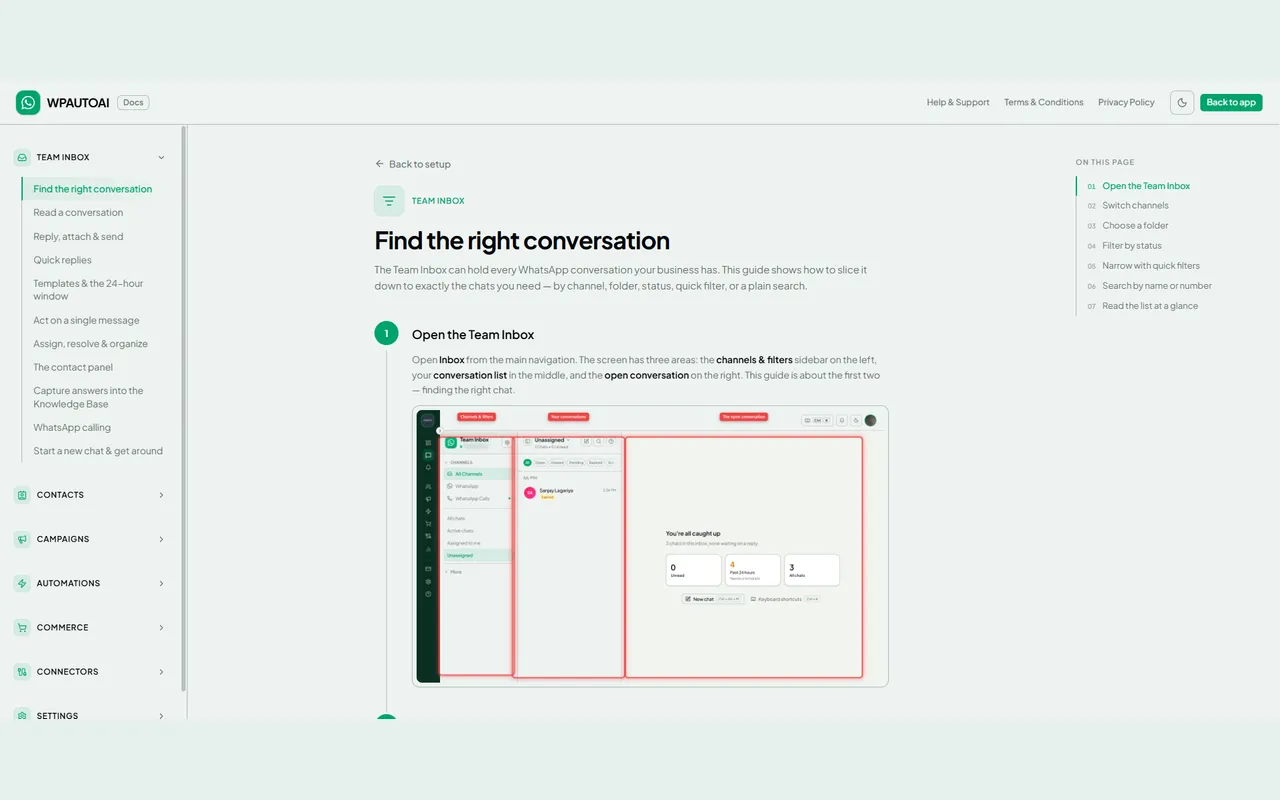Collapse the Team Inbox sidebar section chevron
The height and width of the screenshot is (800, 1280).
pos(161,157)
